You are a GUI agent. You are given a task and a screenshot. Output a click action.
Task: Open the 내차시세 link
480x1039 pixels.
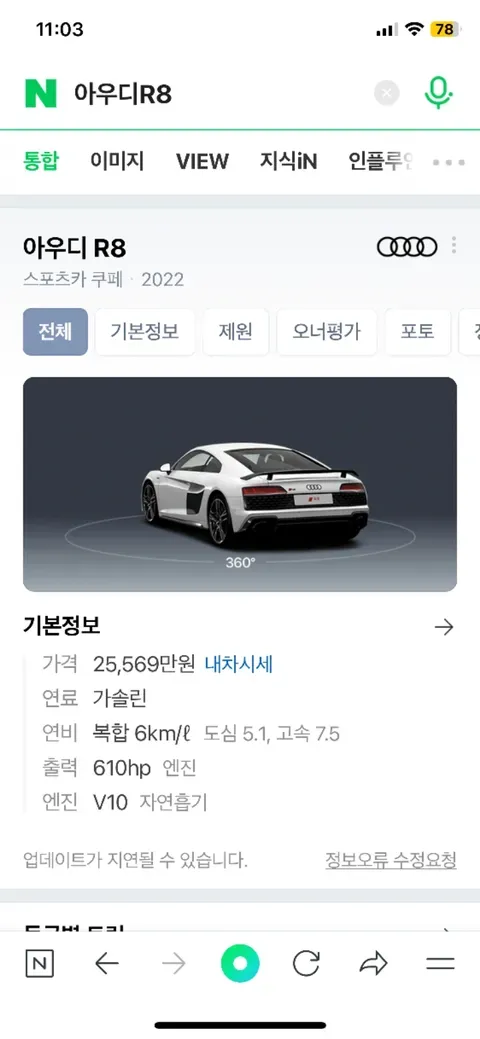239,663
